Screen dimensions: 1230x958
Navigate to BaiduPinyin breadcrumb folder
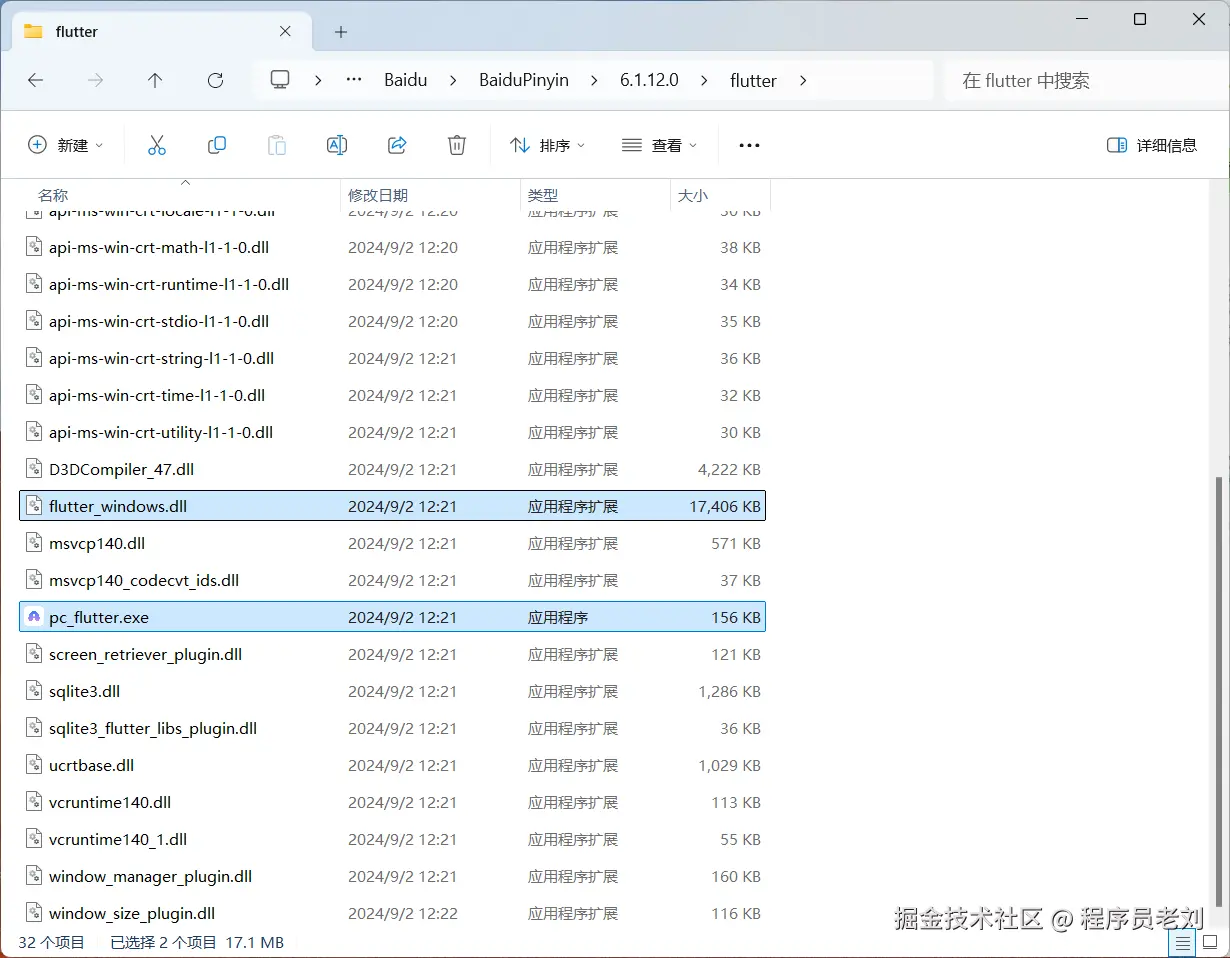coord(524,80)
